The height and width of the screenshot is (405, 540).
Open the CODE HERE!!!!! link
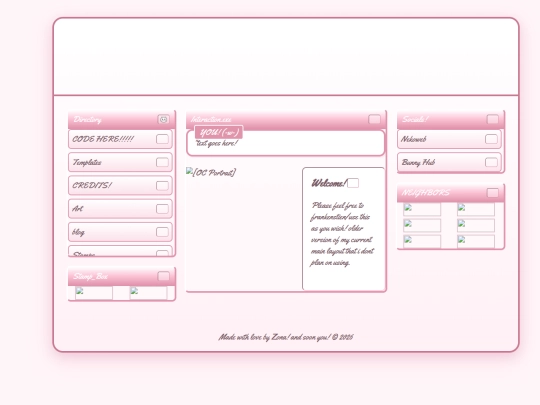click(x=120, y=139)
